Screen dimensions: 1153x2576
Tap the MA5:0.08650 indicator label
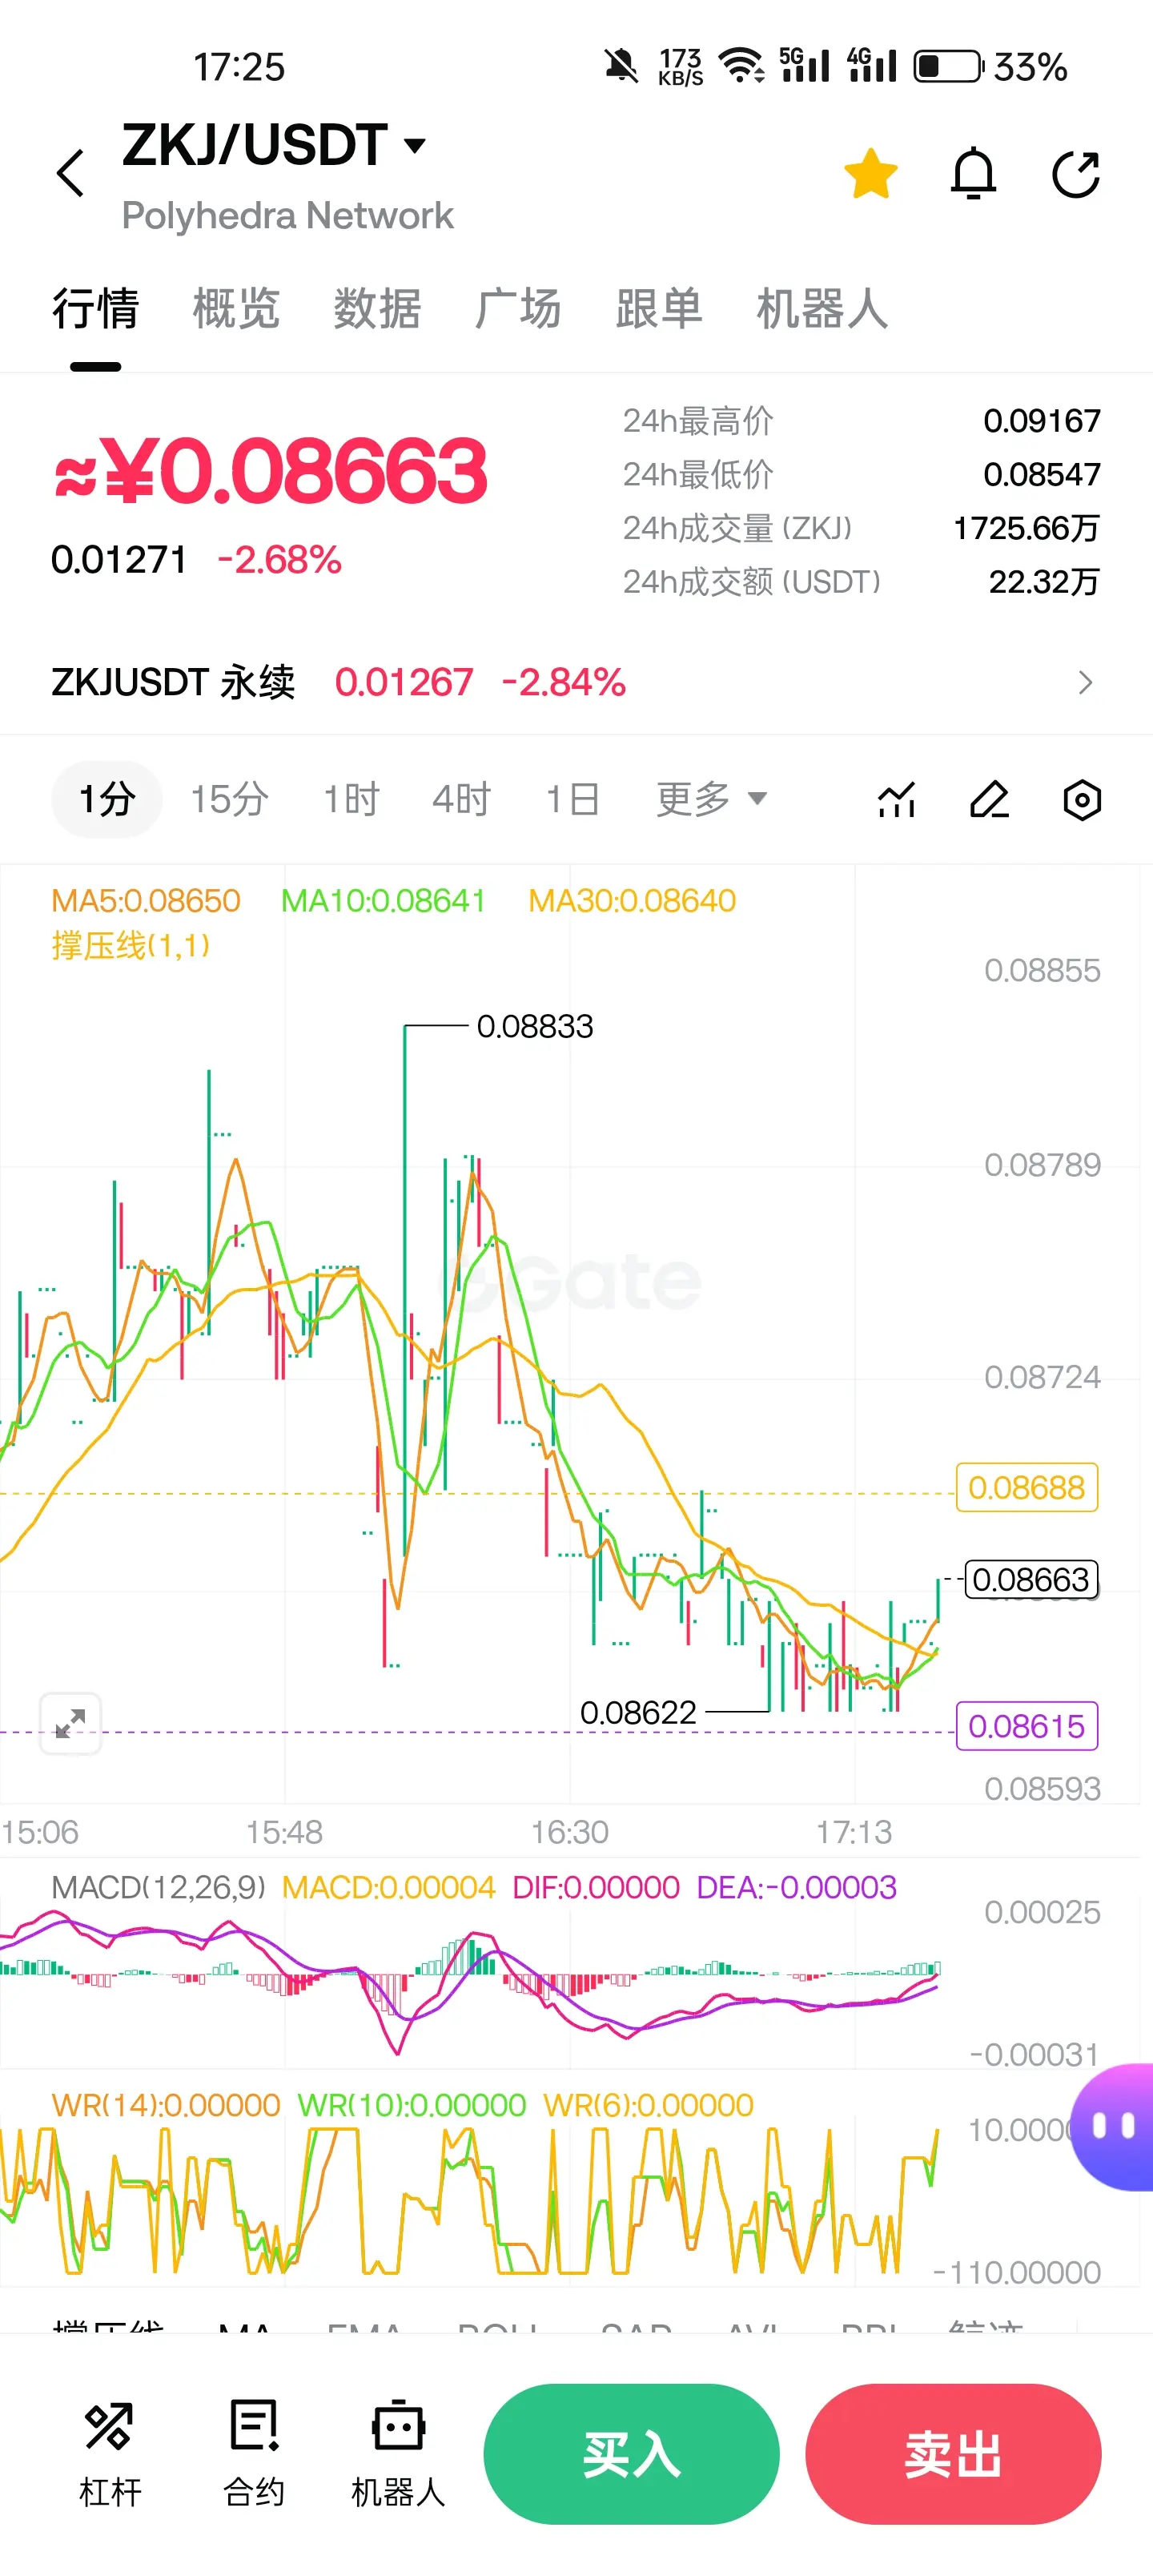point(146,900)
